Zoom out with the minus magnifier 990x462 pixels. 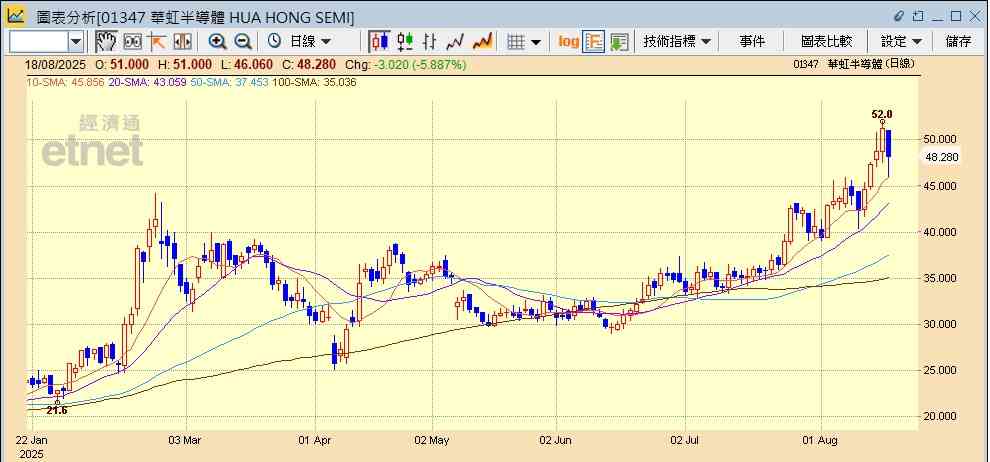coord(243,42)
